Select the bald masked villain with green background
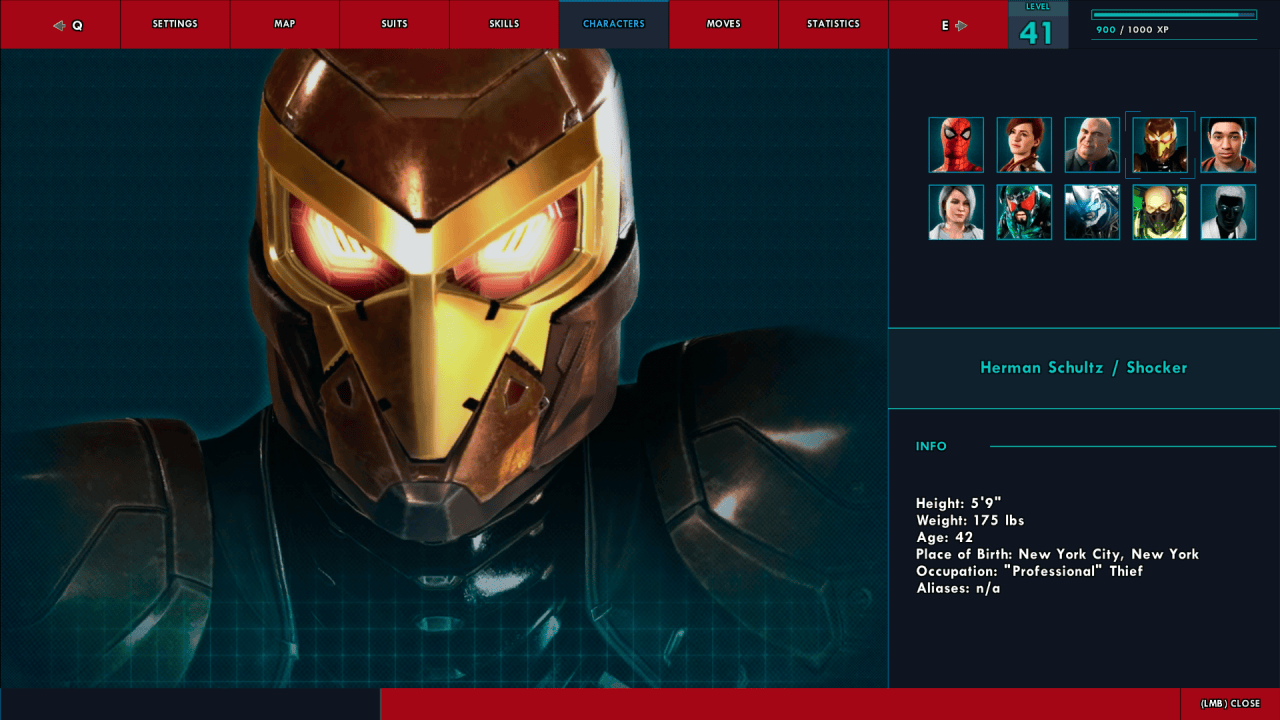The image size is (1280, 720). coord(1159,212)
